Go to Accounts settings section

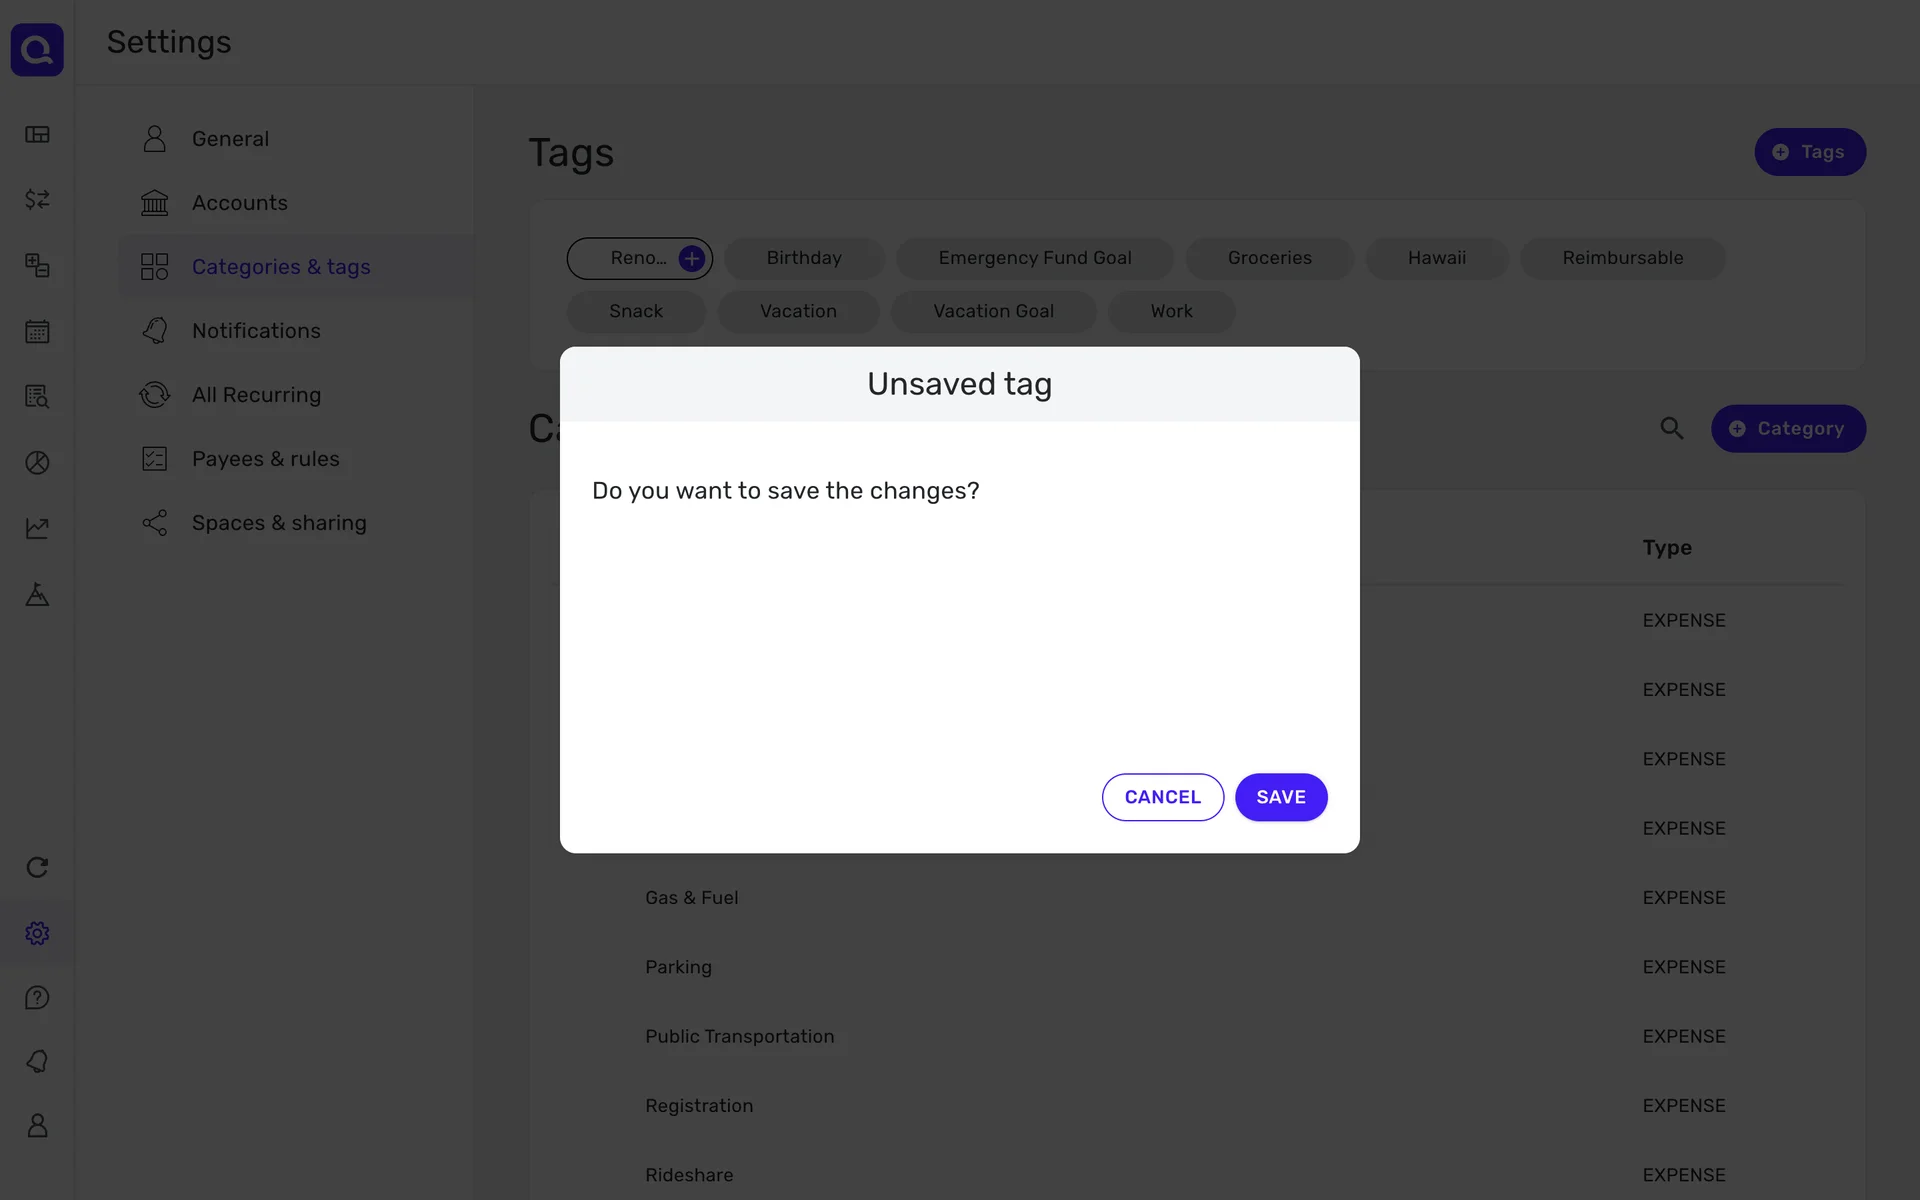pos(239,203)
